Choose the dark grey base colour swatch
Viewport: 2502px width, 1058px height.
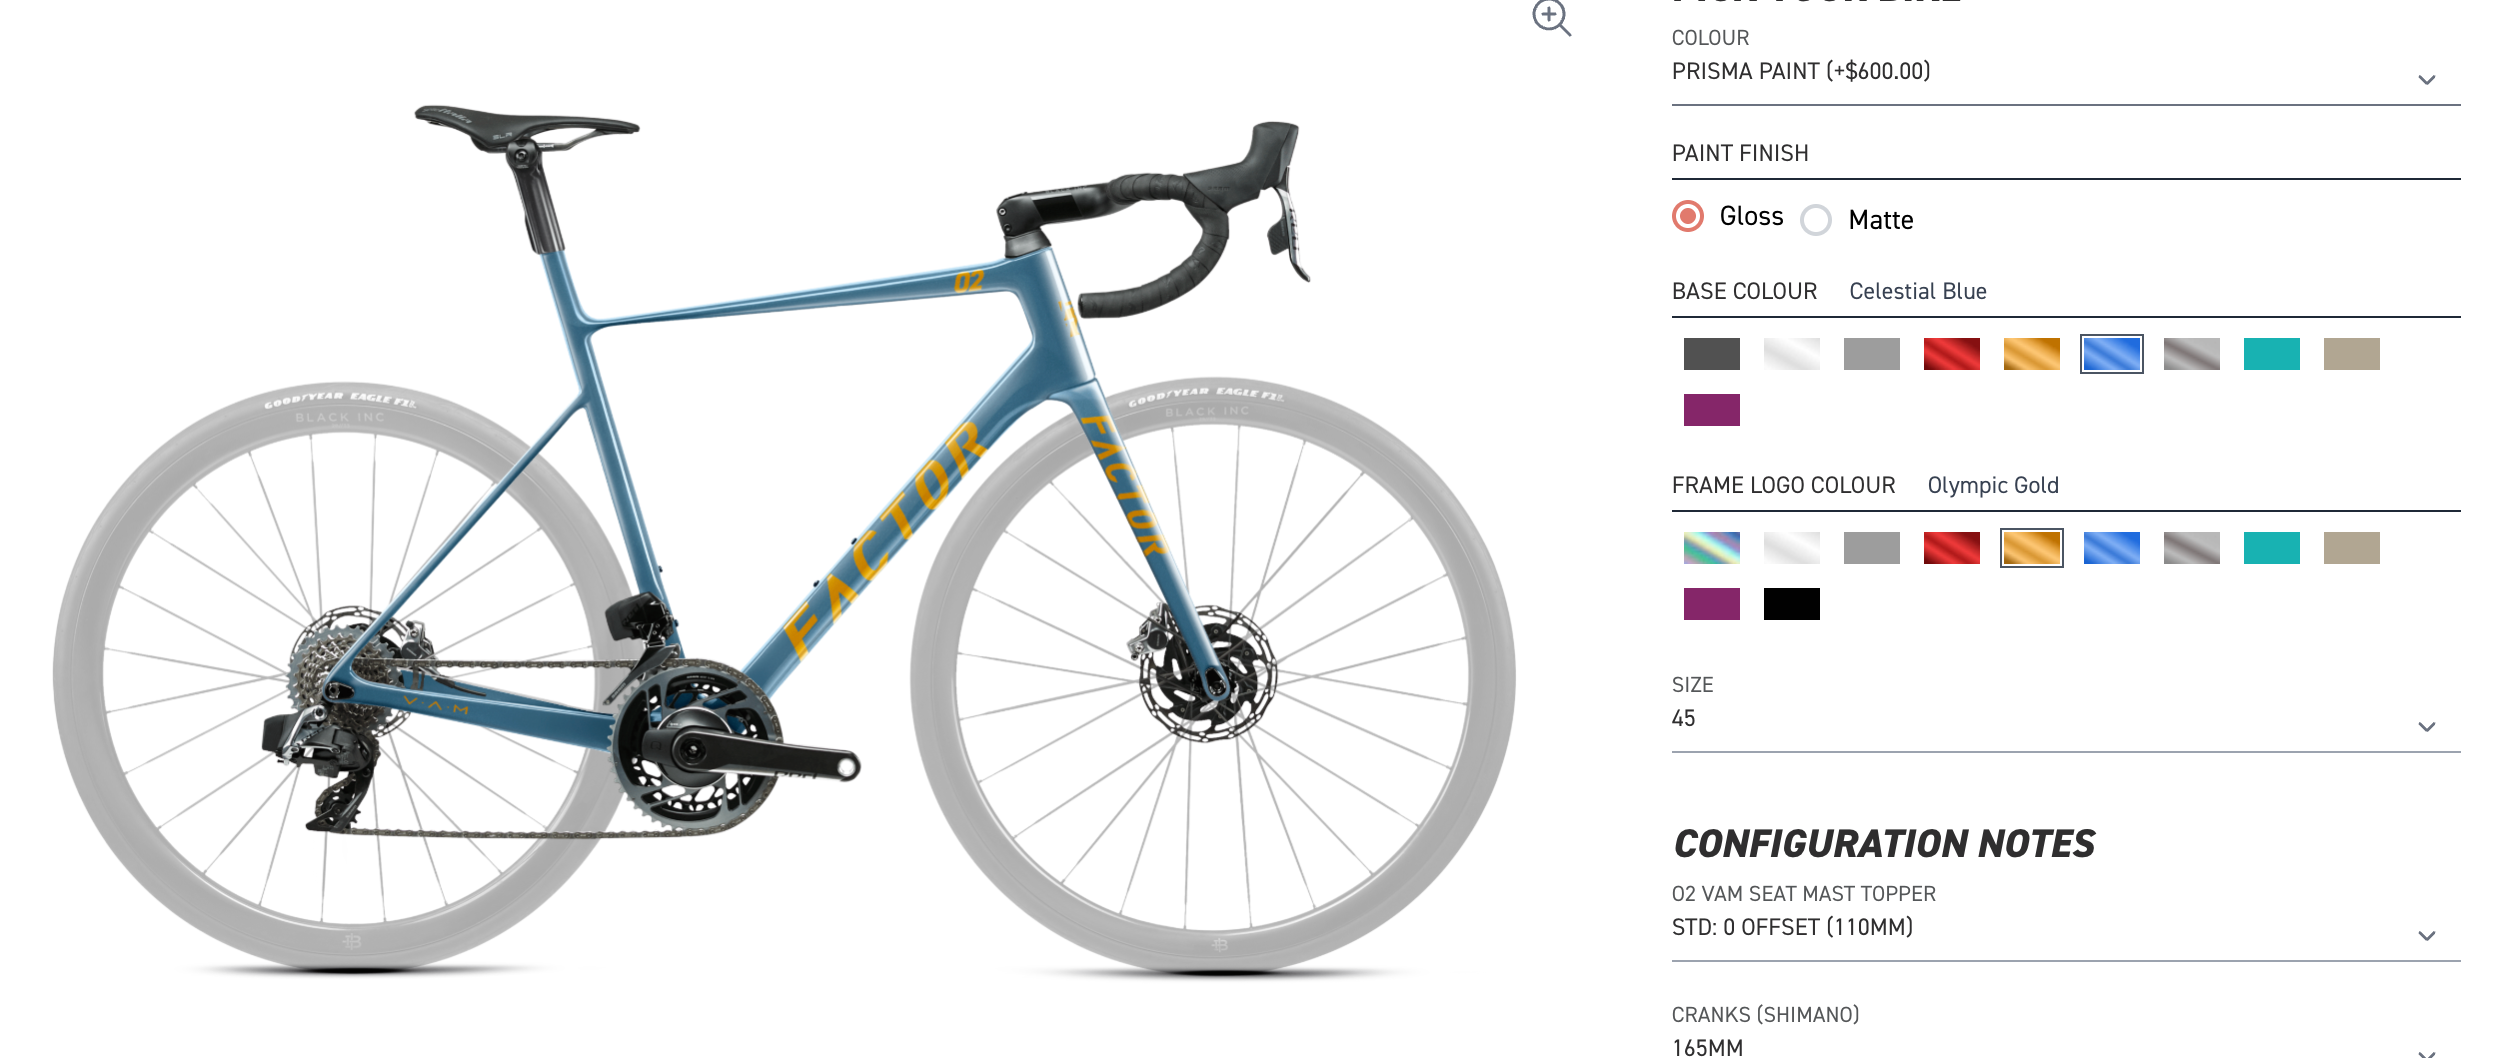pyautogui.click(x=1711, y=354)
